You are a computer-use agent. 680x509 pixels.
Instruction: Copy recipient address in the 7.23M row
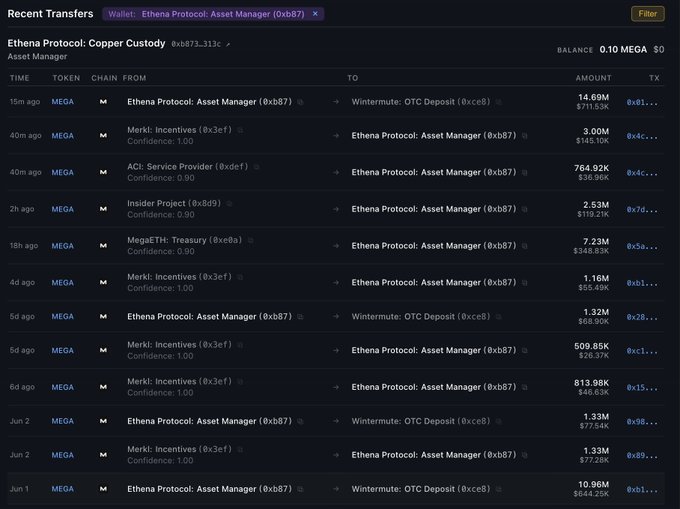pos(524,246)
